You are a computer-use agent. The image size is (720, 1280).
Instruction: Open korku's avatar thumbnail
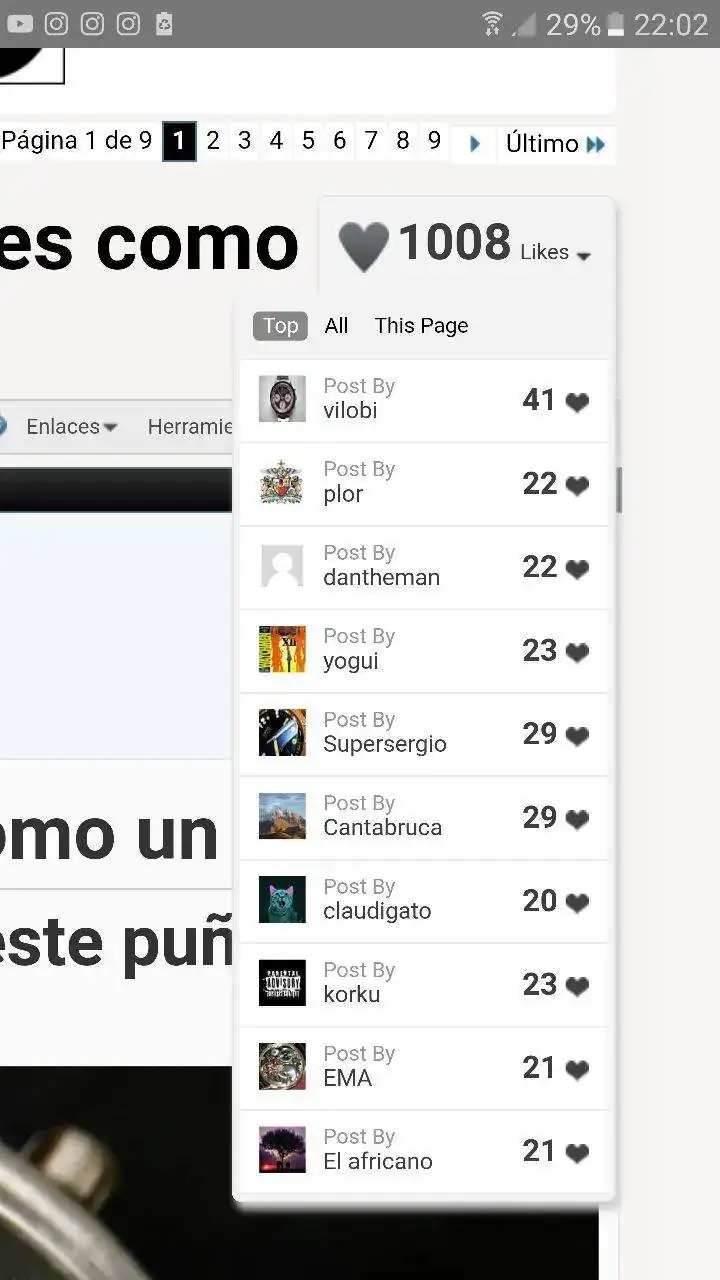282,983
